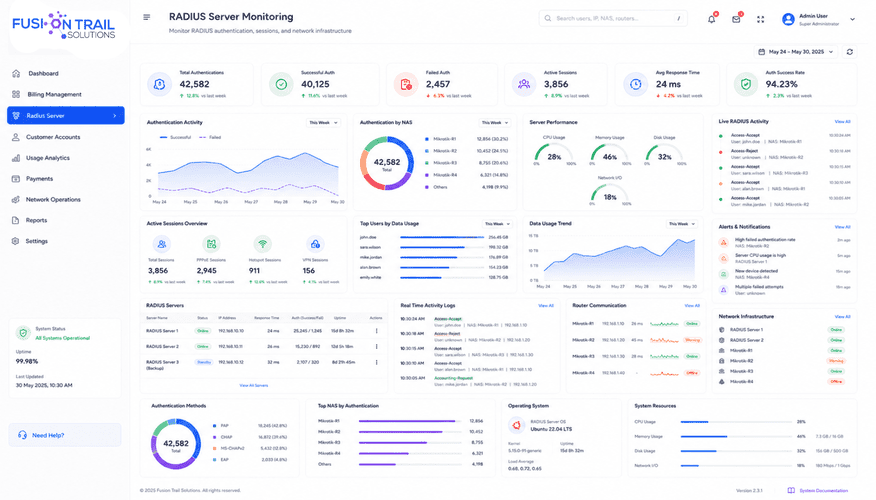Select the Hotspot Sessions wifi icon
The image size is (876, 500).
coord(262,244)
